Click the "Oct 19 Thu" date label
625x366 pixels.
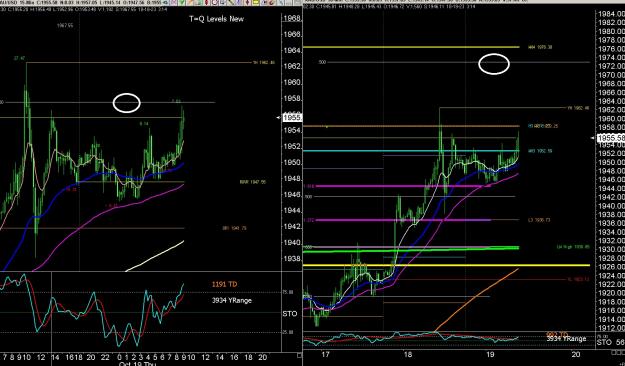137,364
